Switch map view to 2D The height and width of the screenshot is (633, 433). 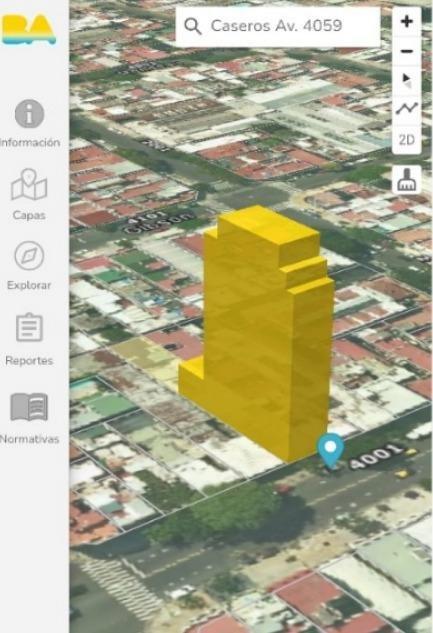(x=407, y=140)
